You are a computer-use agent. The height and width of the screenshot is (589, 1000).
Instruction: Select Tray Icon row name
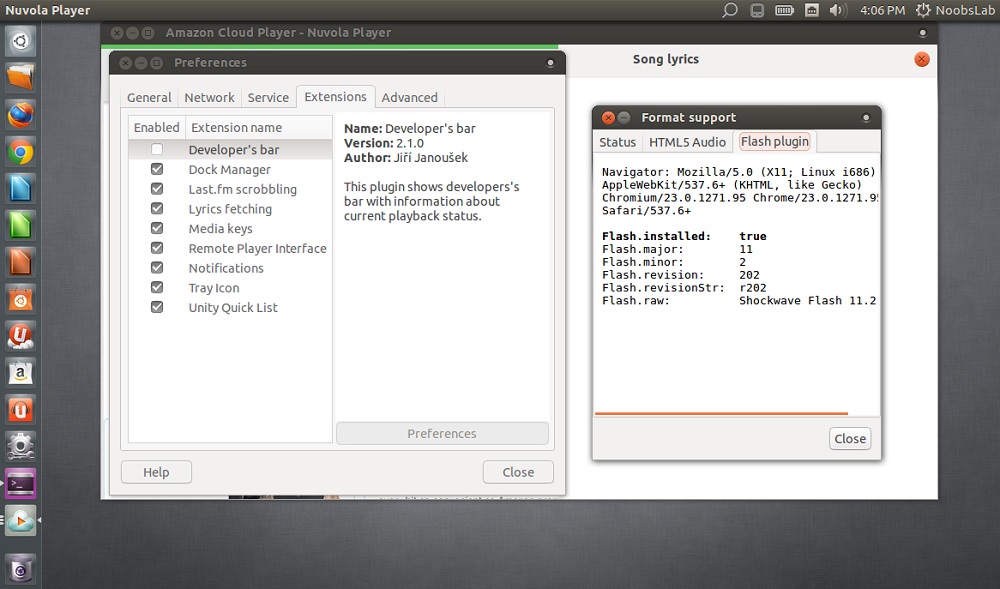tap(214, 288)
